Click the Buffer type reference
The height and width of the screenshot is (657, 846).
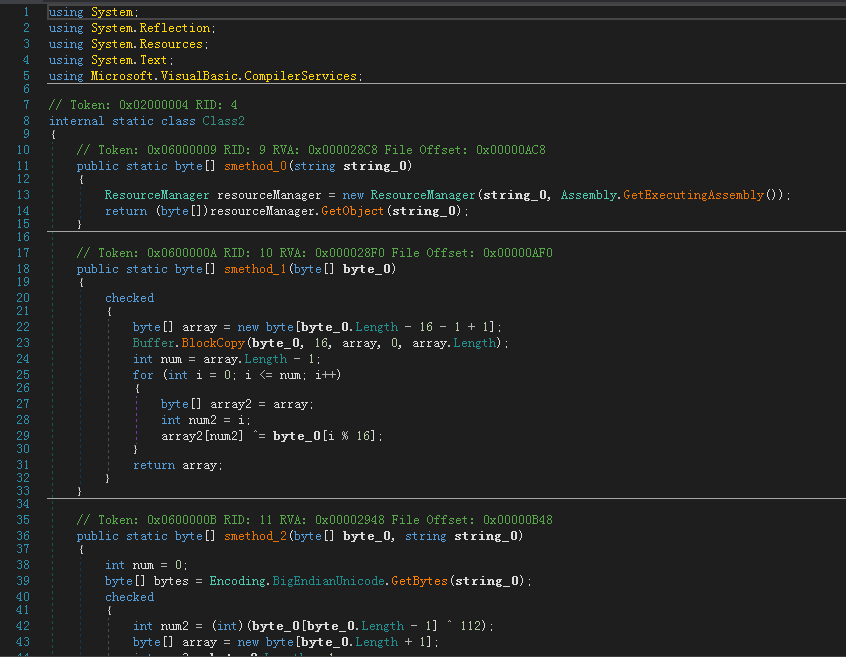[x=154, y=344]
